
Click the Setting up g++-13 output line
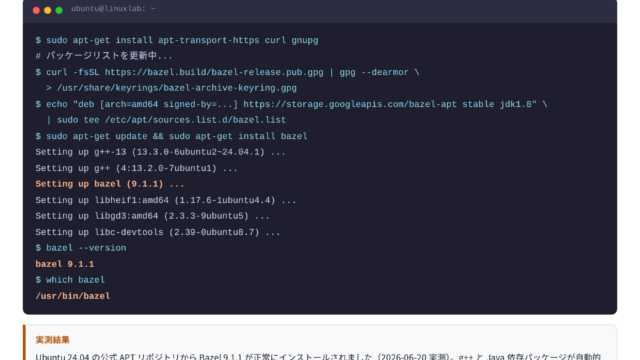(160, 152)
